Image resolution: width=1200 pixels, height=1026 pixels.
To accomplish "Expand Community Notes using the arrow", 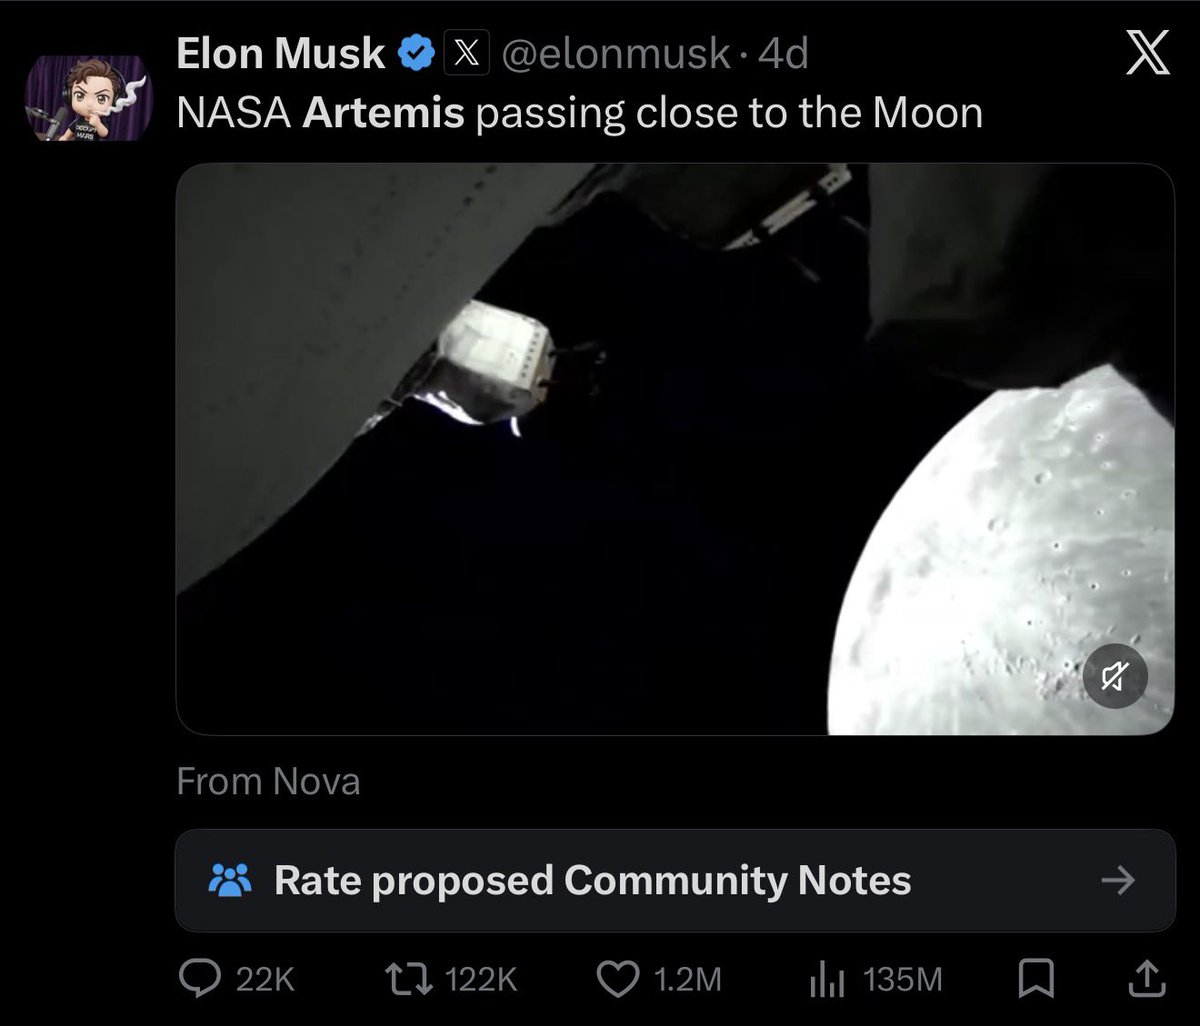I will point(1117,881).
